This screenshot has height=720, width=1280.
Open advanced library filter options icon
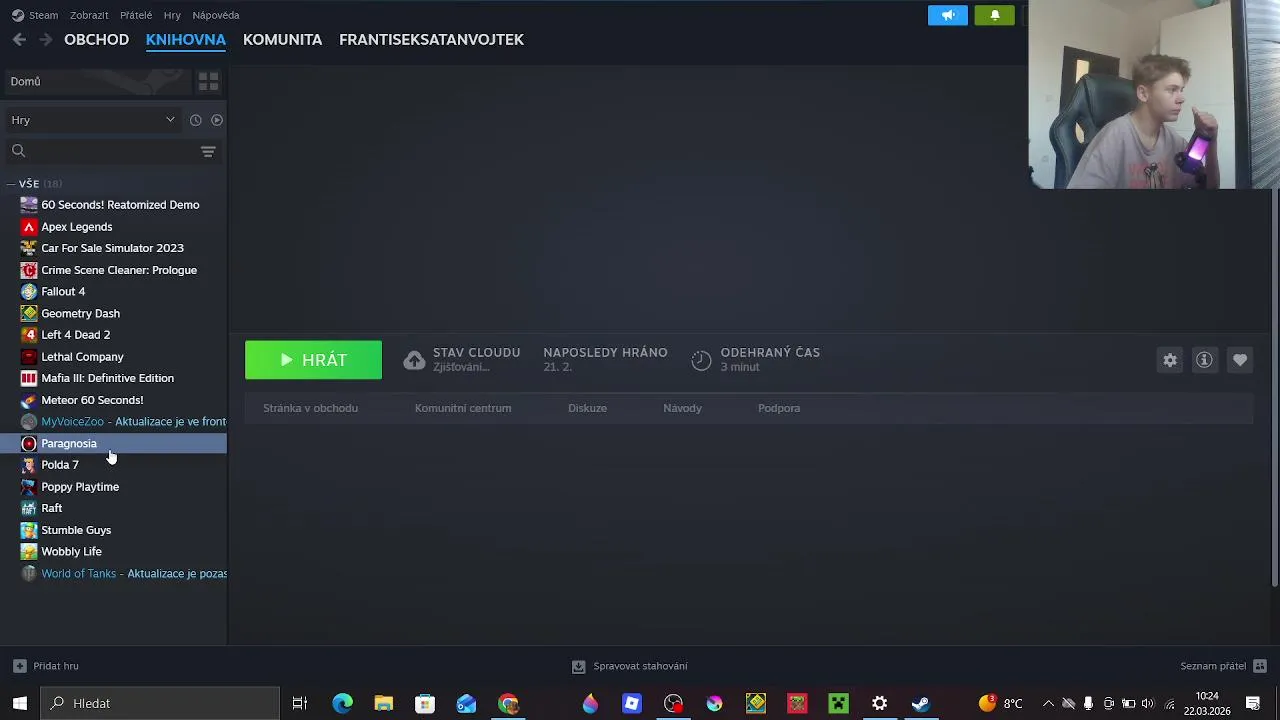[x=208, y=151]
